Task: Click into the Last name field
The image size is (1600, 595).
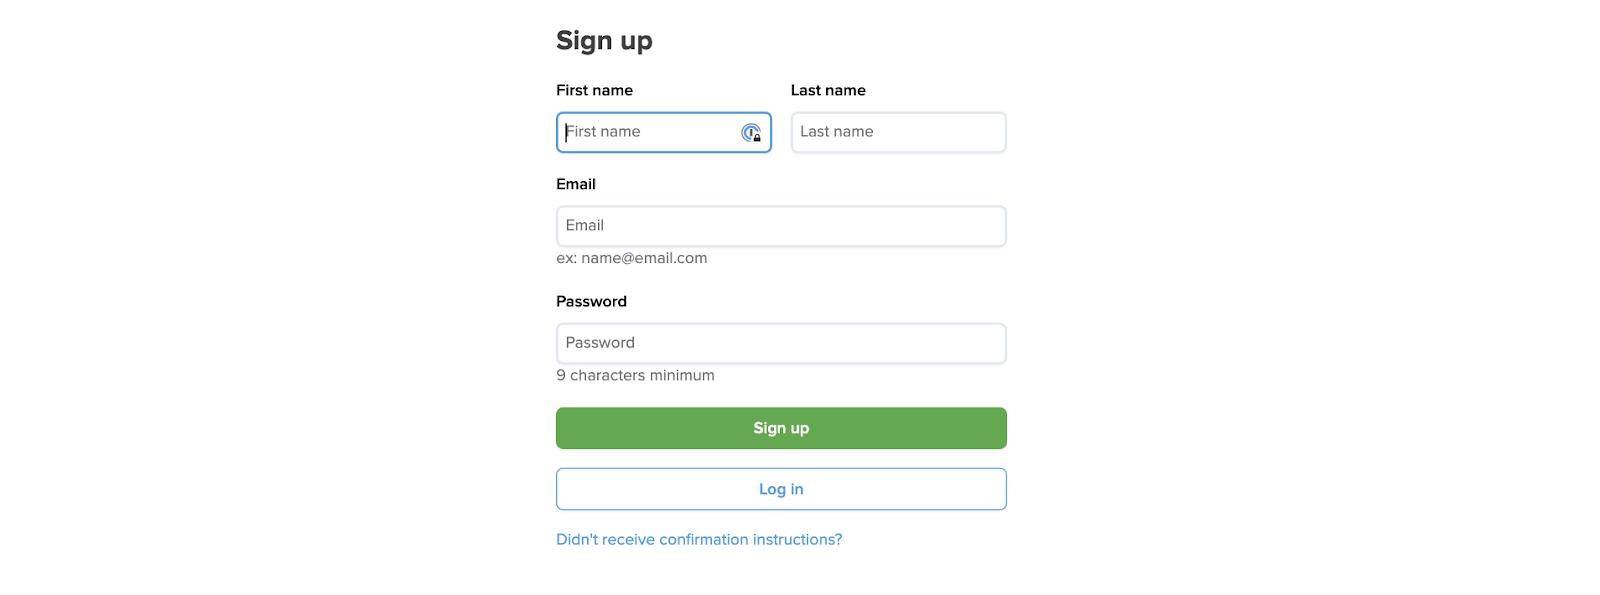Action: click(898, 132)
